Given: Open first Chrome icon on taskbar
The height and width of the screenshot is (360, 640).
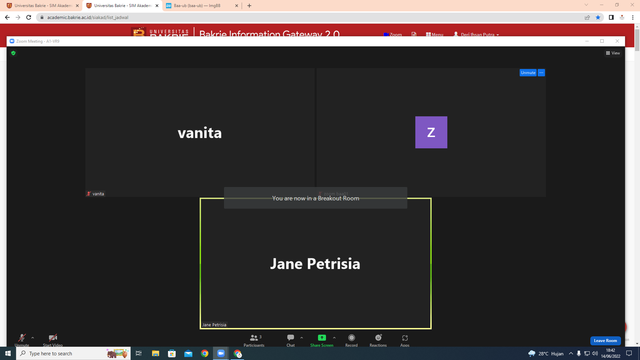Looking at the screenshot, I should (x=204, y=353).
